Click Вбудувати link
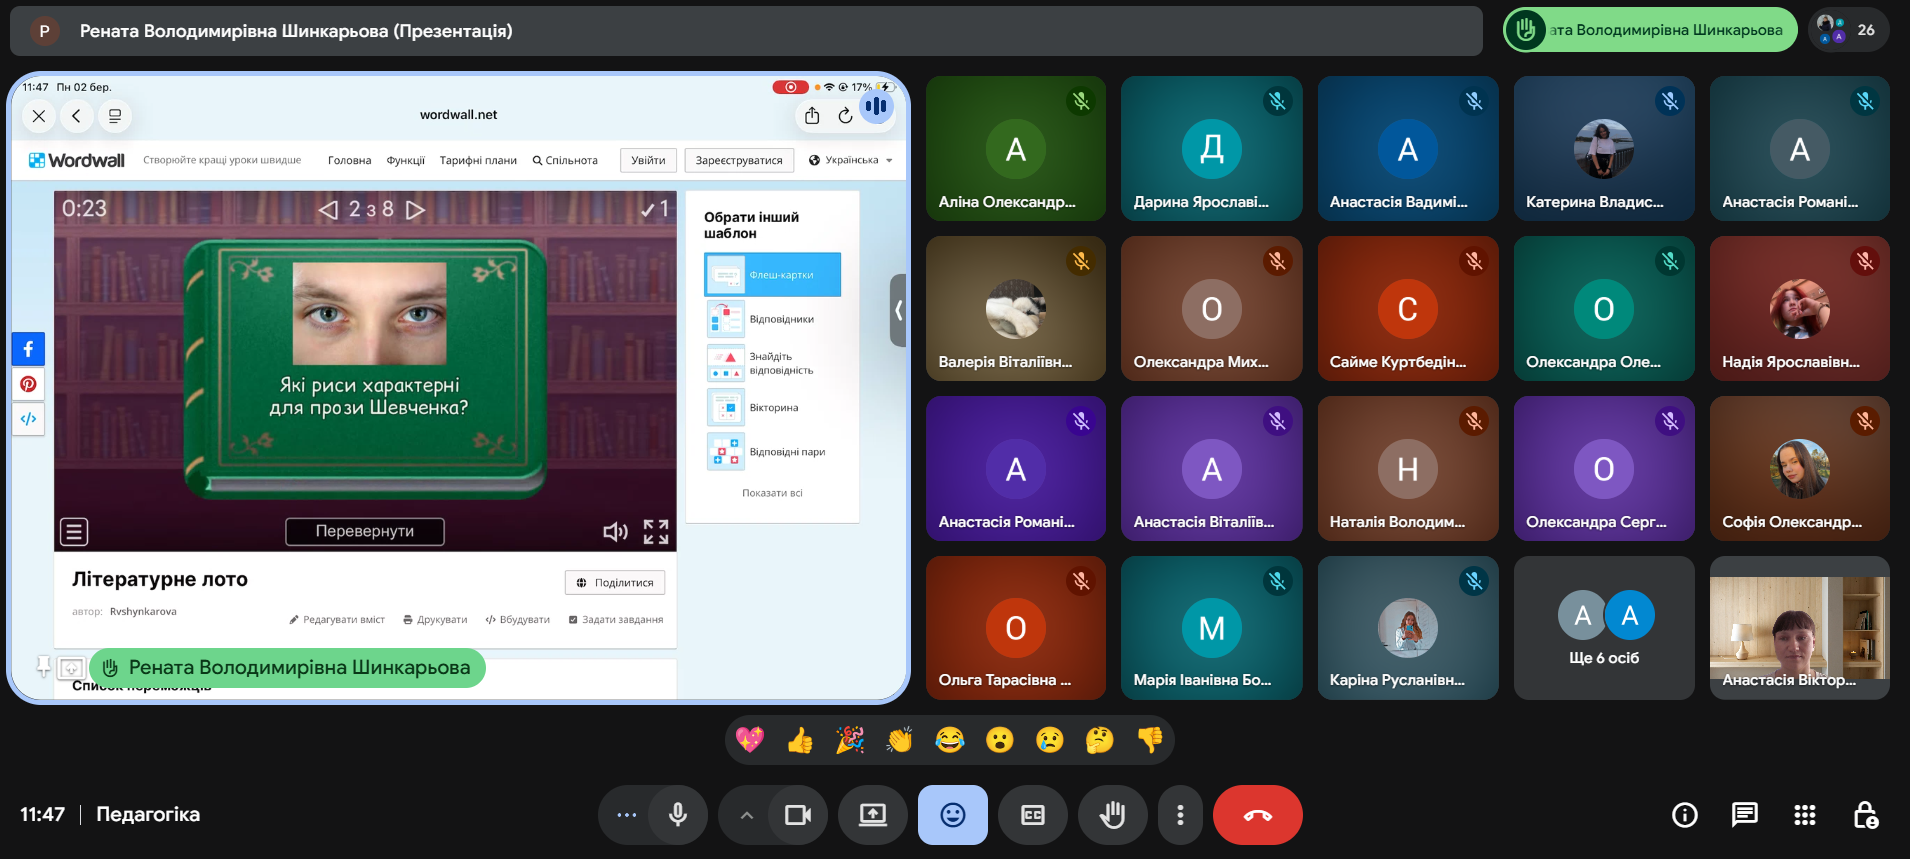1910x859 pixels. tap(518, 620)
